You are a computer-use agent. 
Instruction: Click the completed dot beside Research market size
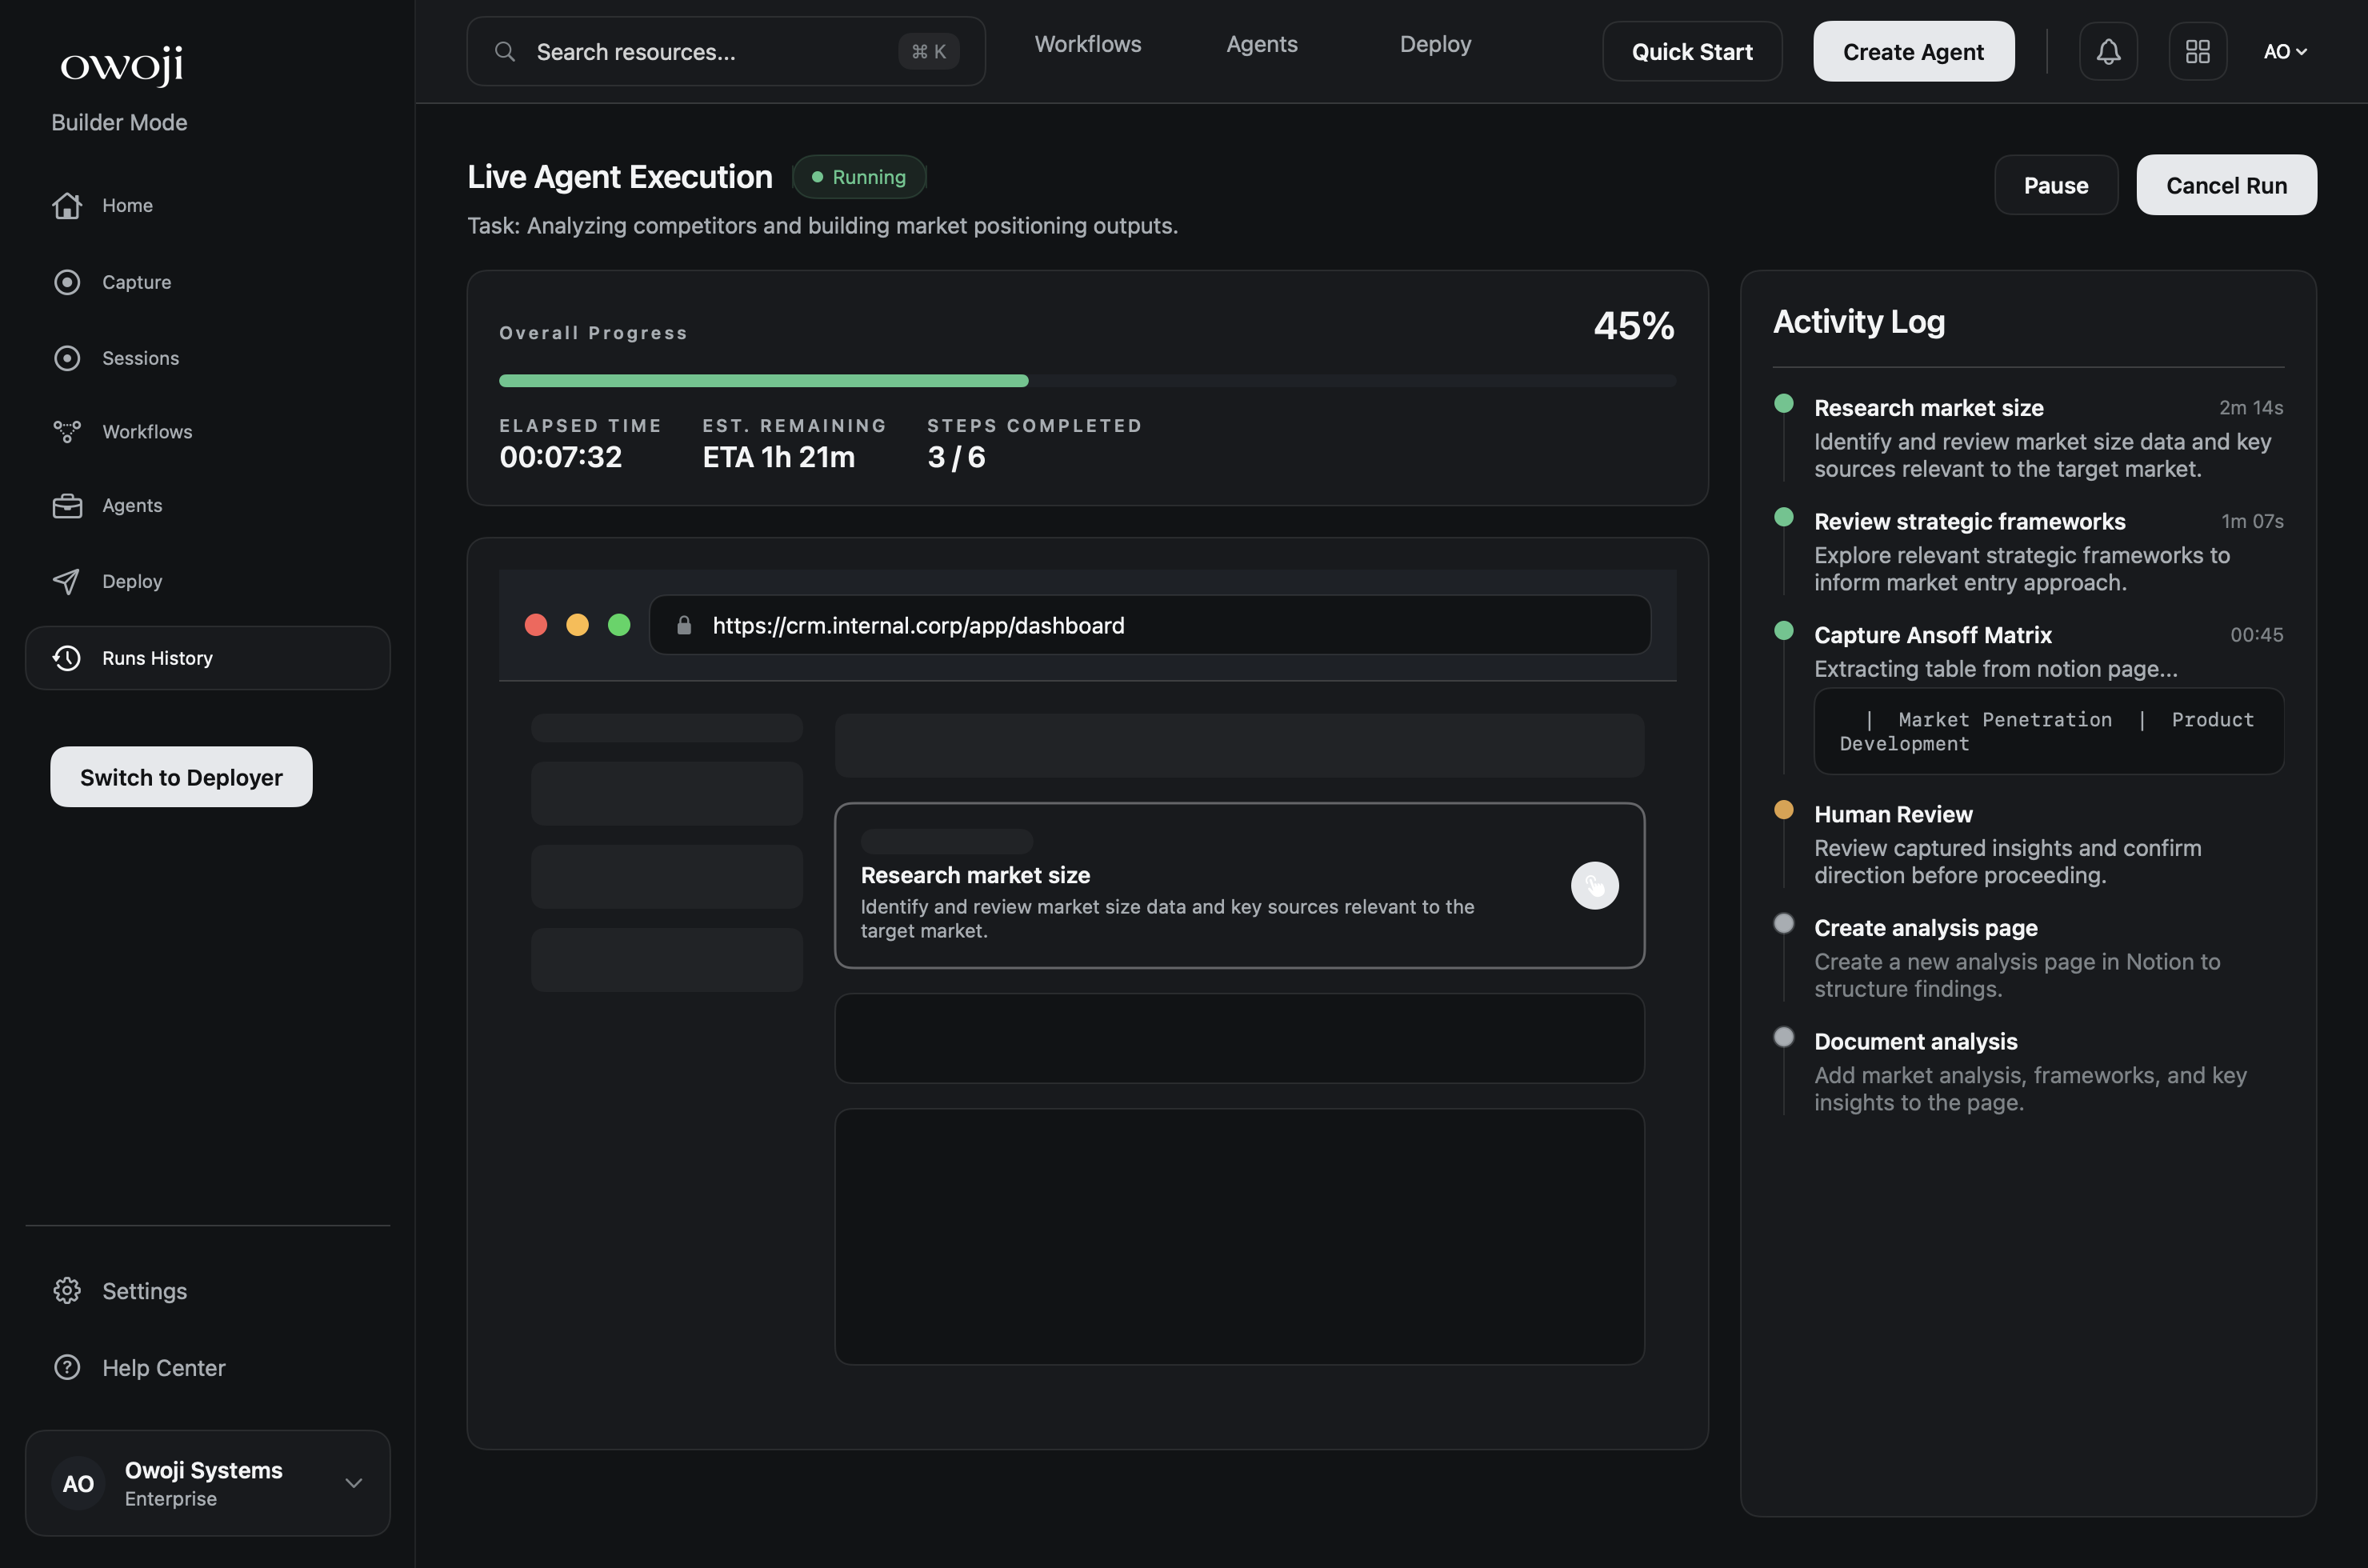coord(1784,403)
